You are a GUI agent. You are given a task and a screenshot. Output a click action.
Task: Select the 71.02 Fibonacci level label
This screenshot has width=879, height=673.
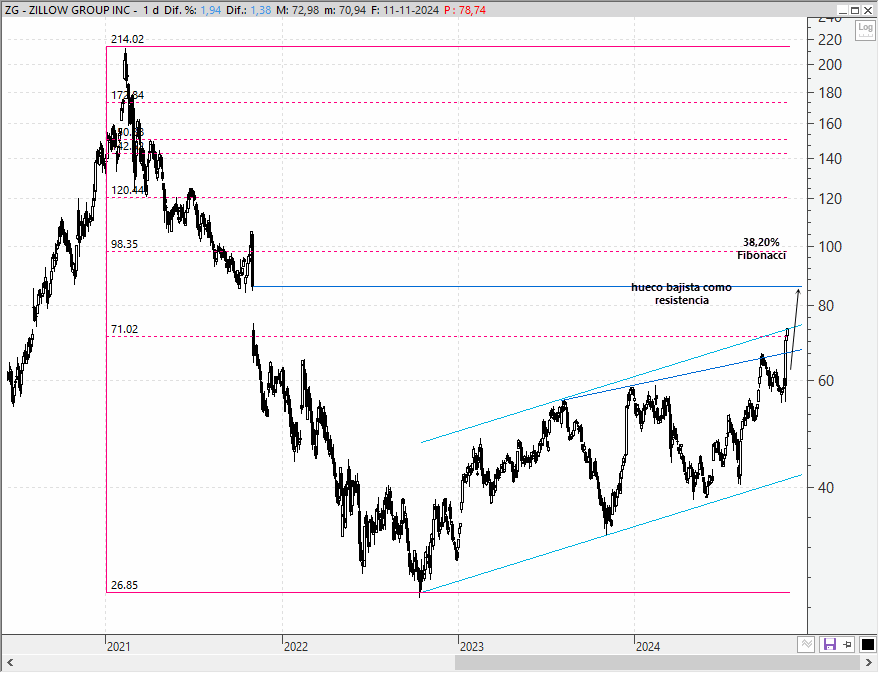(x=124, y=329)
